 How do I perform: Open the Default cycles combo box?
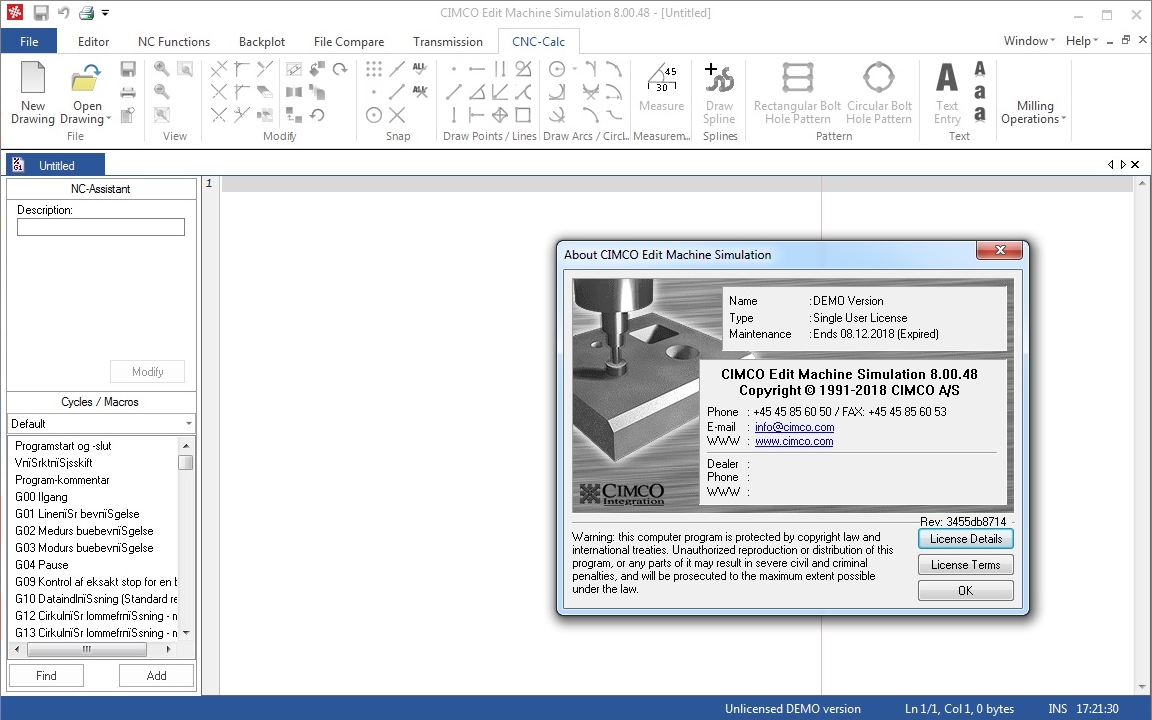click(x=101, y=424)
